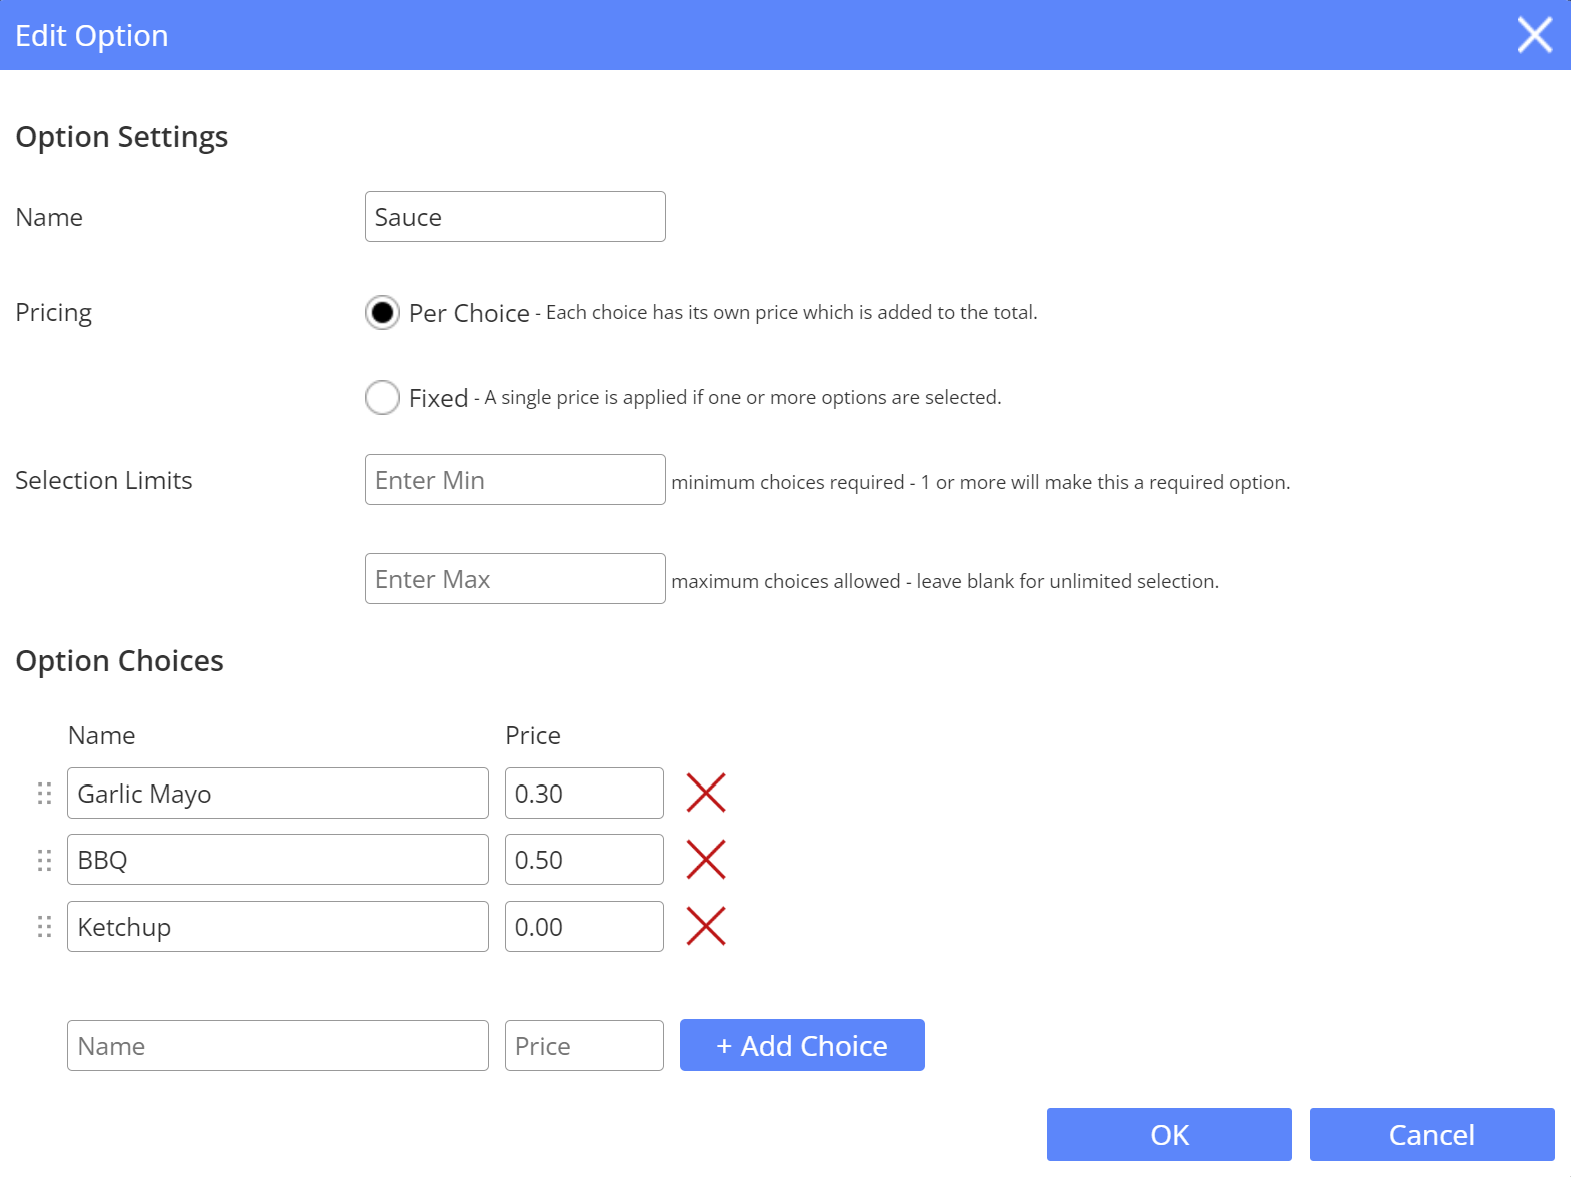
Task: Click the Enter Max selection limit field
Action: click(514, 578)
